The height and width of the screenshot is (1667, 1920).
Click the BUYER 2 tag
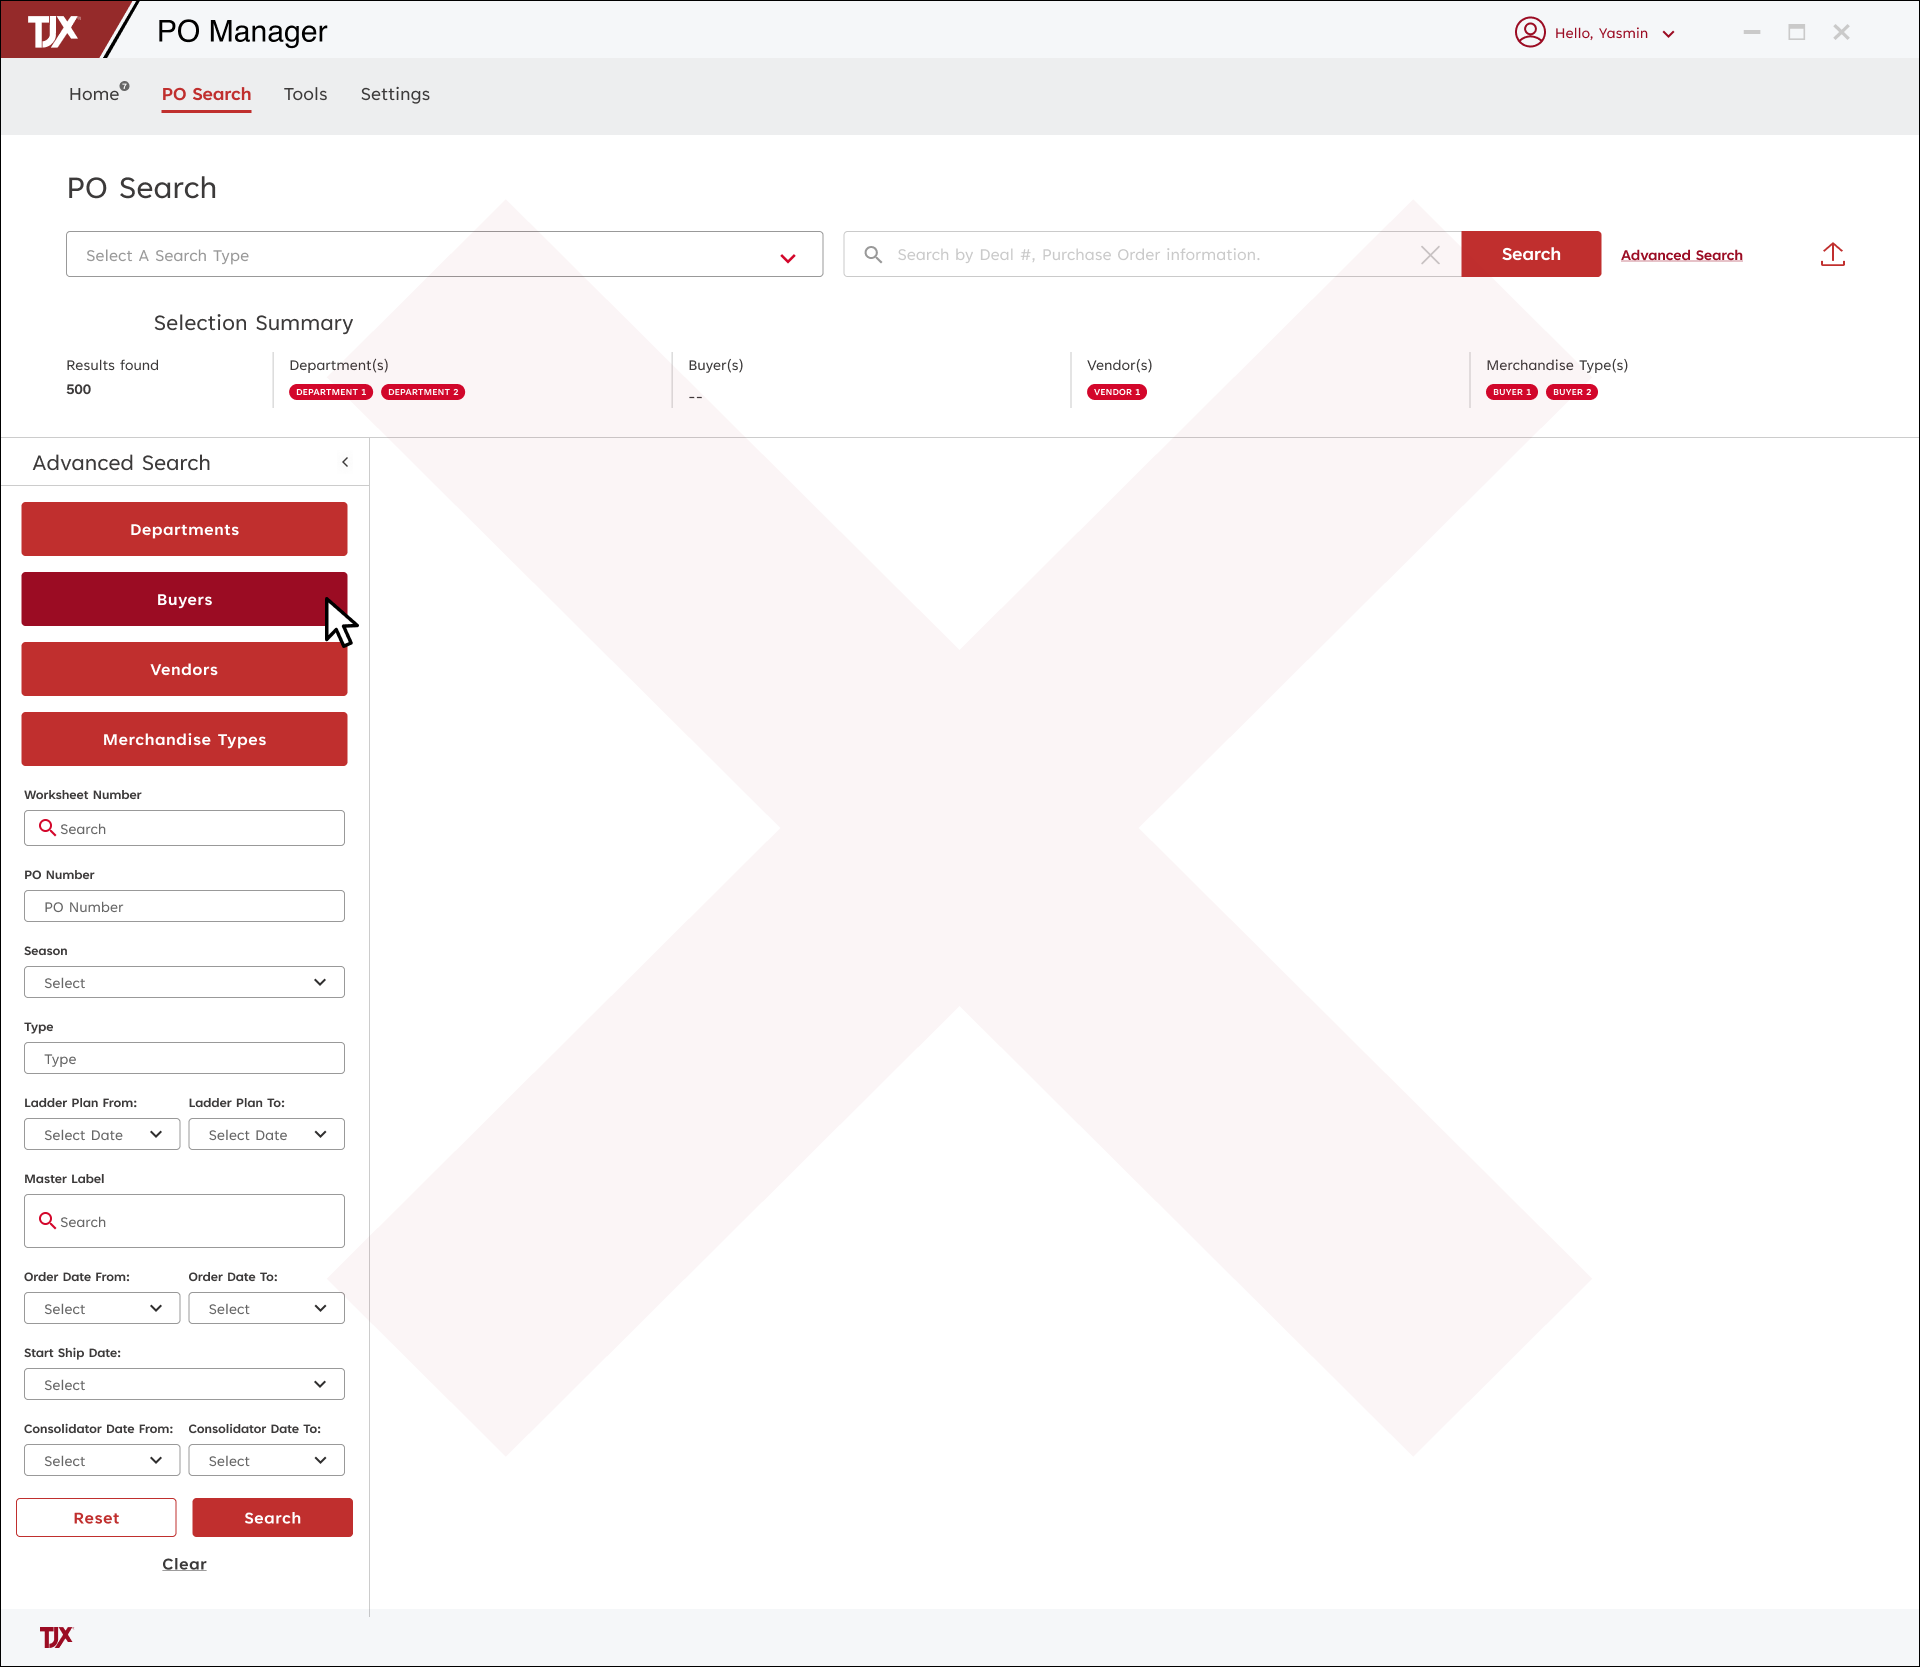click(x=1572, y=392)
